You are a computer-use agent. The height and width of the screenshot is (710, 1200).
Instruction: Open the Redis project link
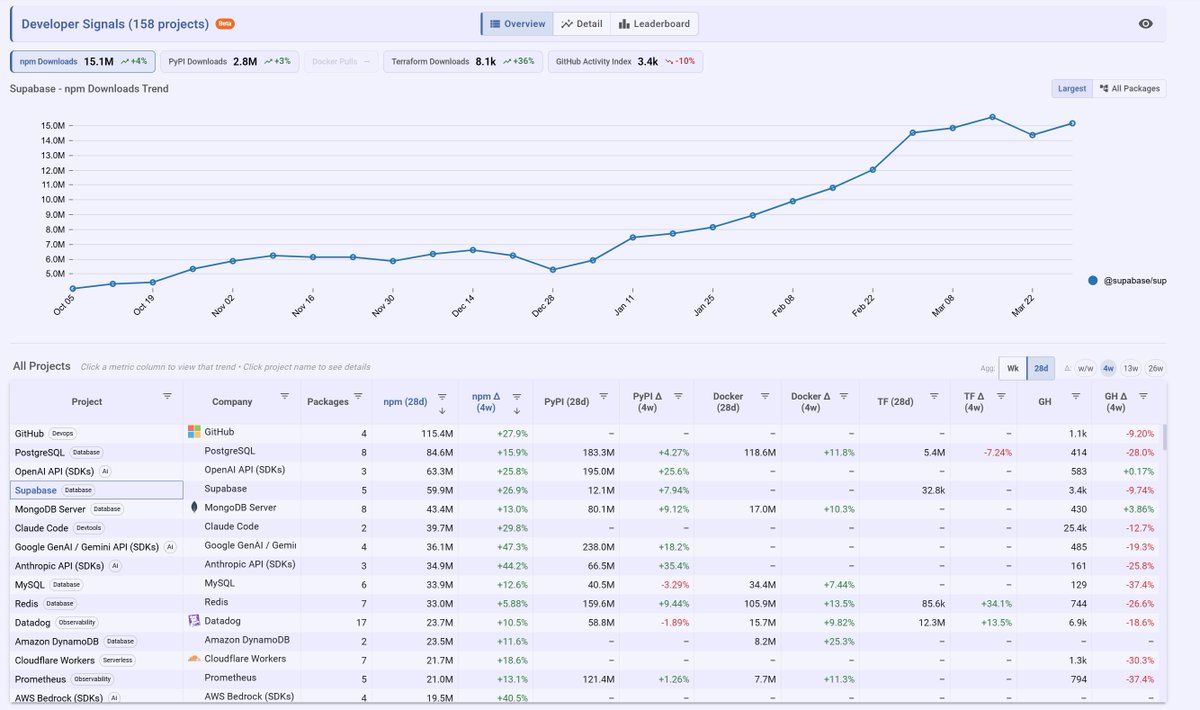pyautogui.click(x=27, y=603)
